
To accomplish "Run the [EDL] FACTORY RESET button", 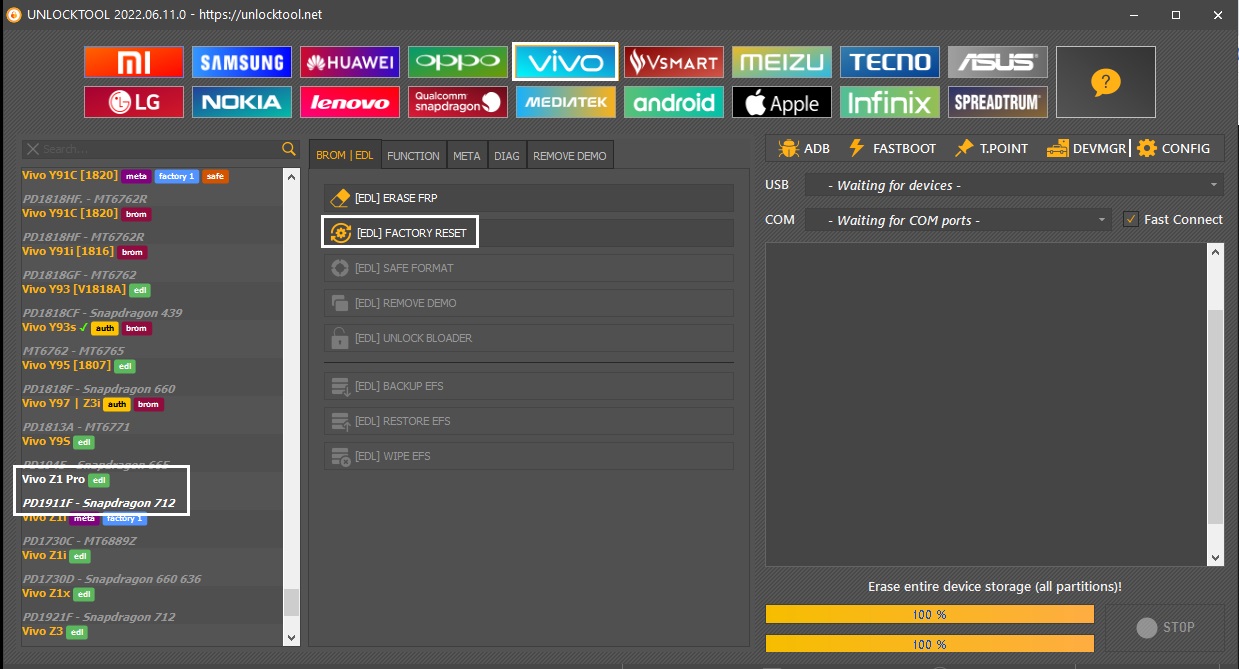I will (529, 233).
